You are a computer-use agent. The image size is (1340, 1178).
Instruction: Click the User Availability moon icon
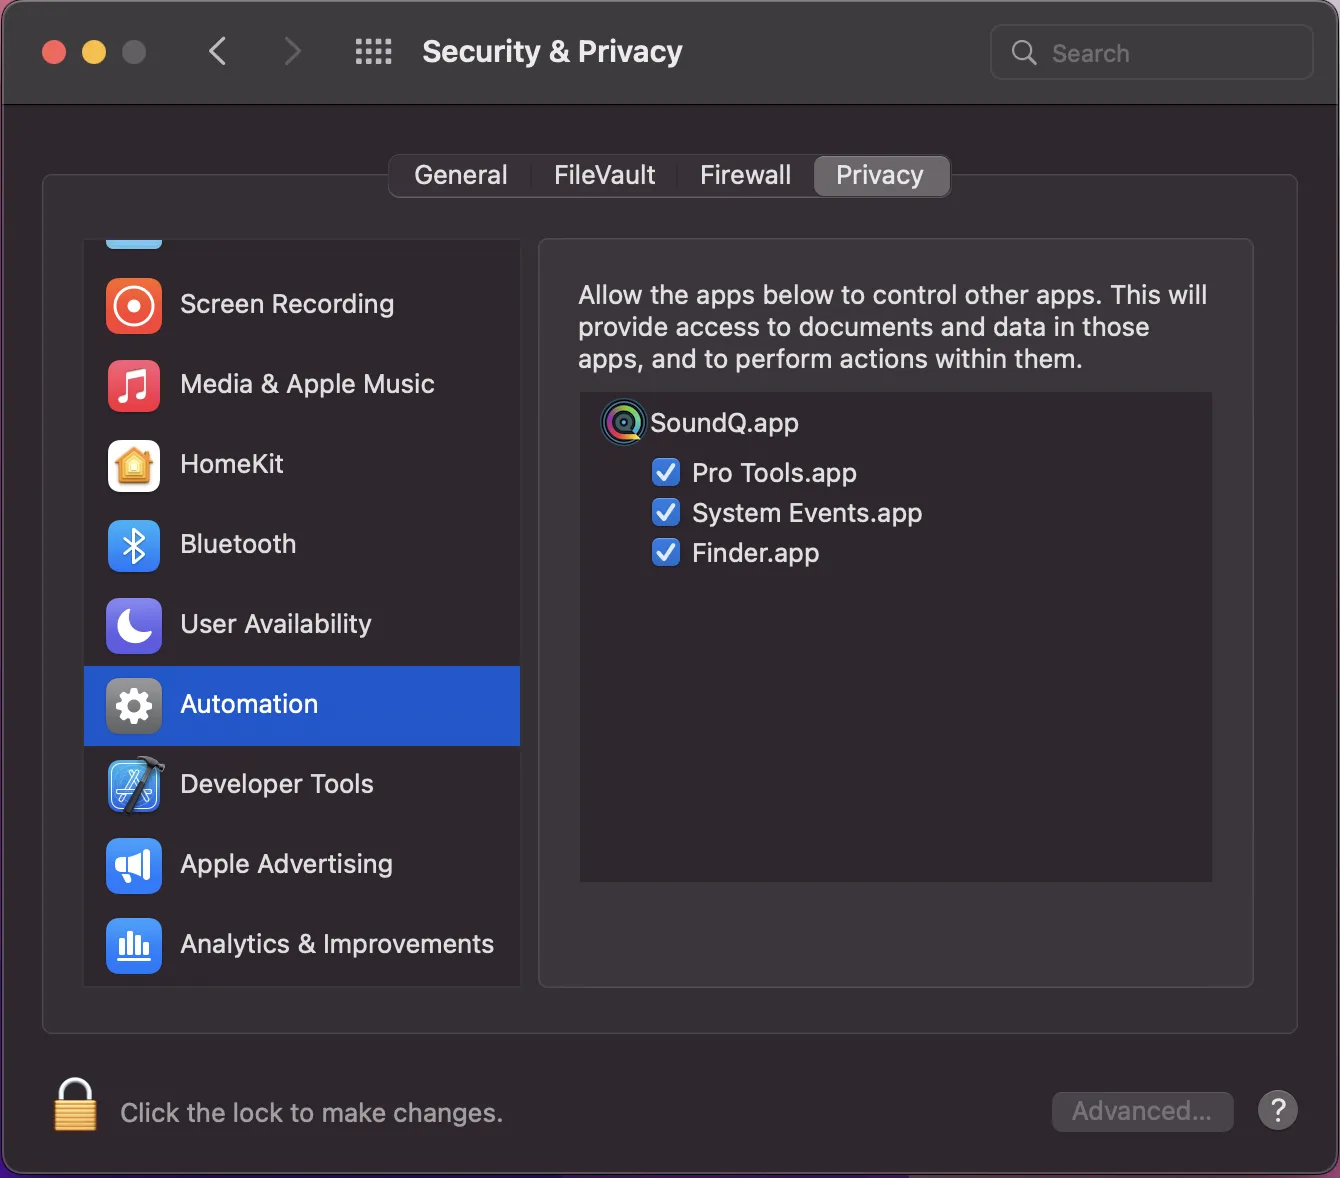pos(134,625)
